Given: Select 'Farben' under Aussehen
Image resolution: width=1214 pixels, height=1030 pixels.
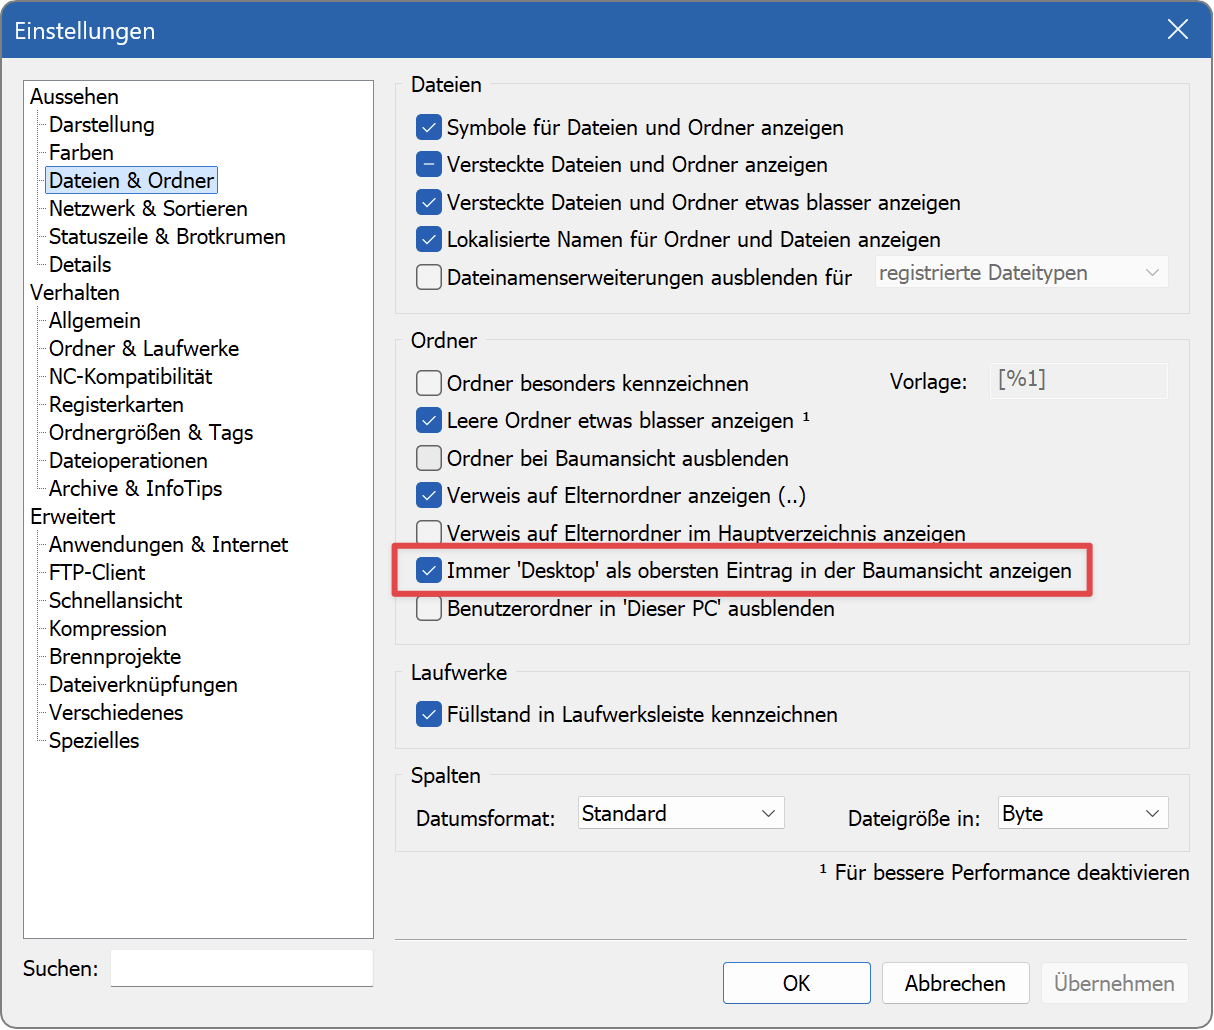Looking at the screenshot, I should tap(81, 153).
